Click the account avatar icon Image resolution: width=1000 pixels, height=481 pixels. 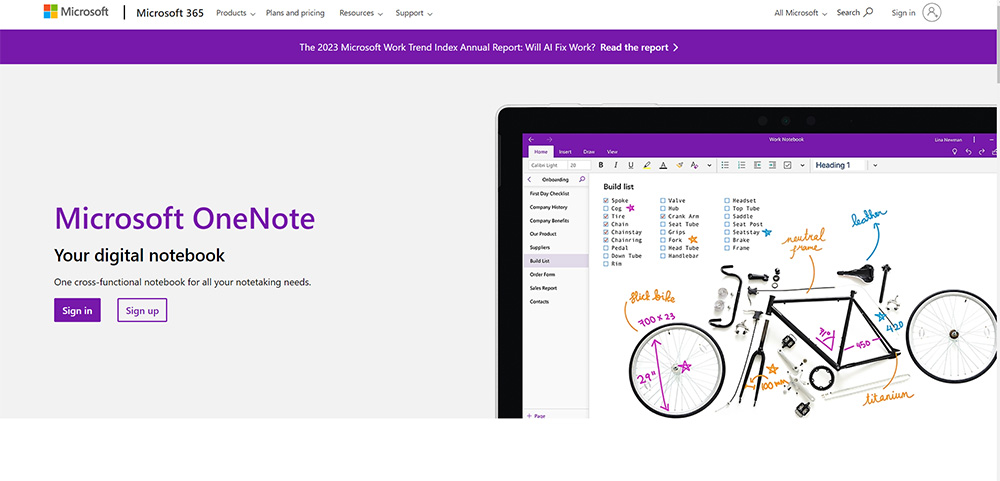[932, 13]
